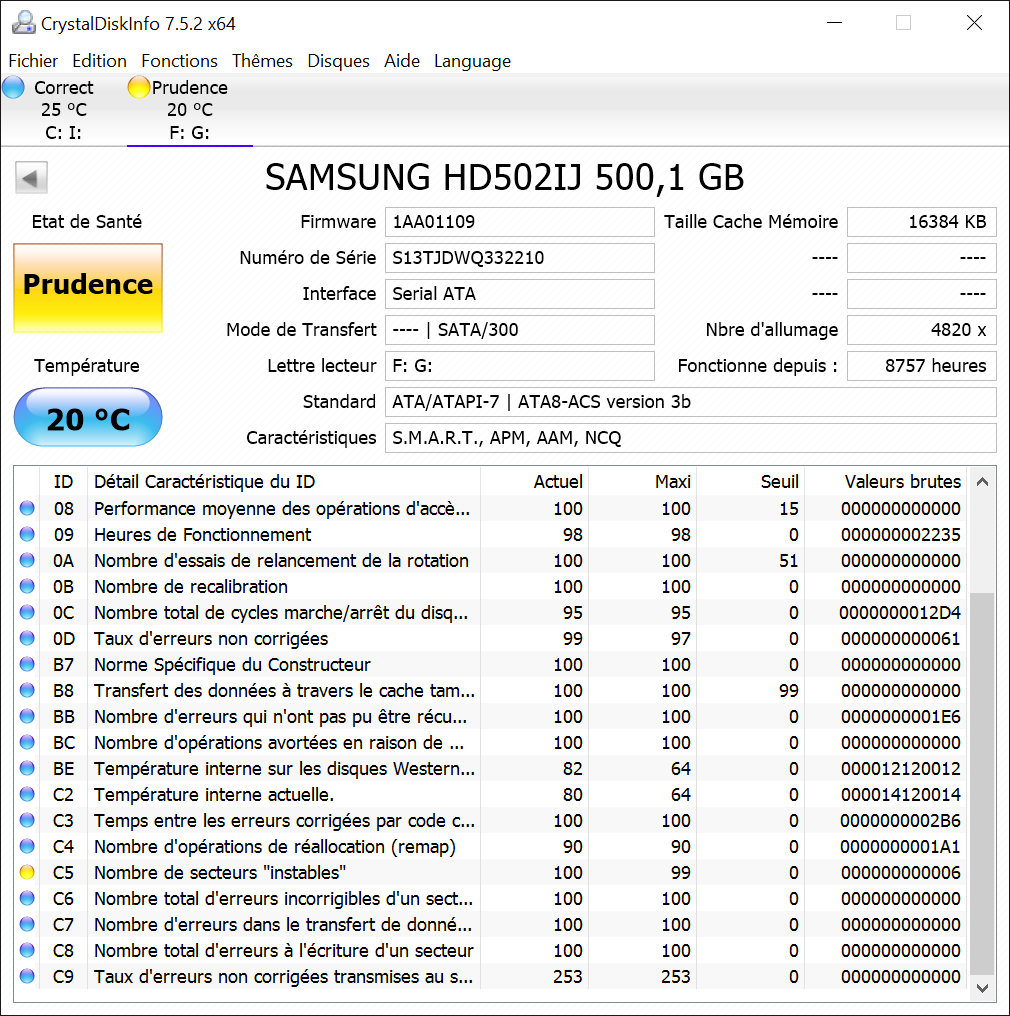Click the status dot for attribute C2
Screen dimensions: 1010x1016
coord(27,794)
